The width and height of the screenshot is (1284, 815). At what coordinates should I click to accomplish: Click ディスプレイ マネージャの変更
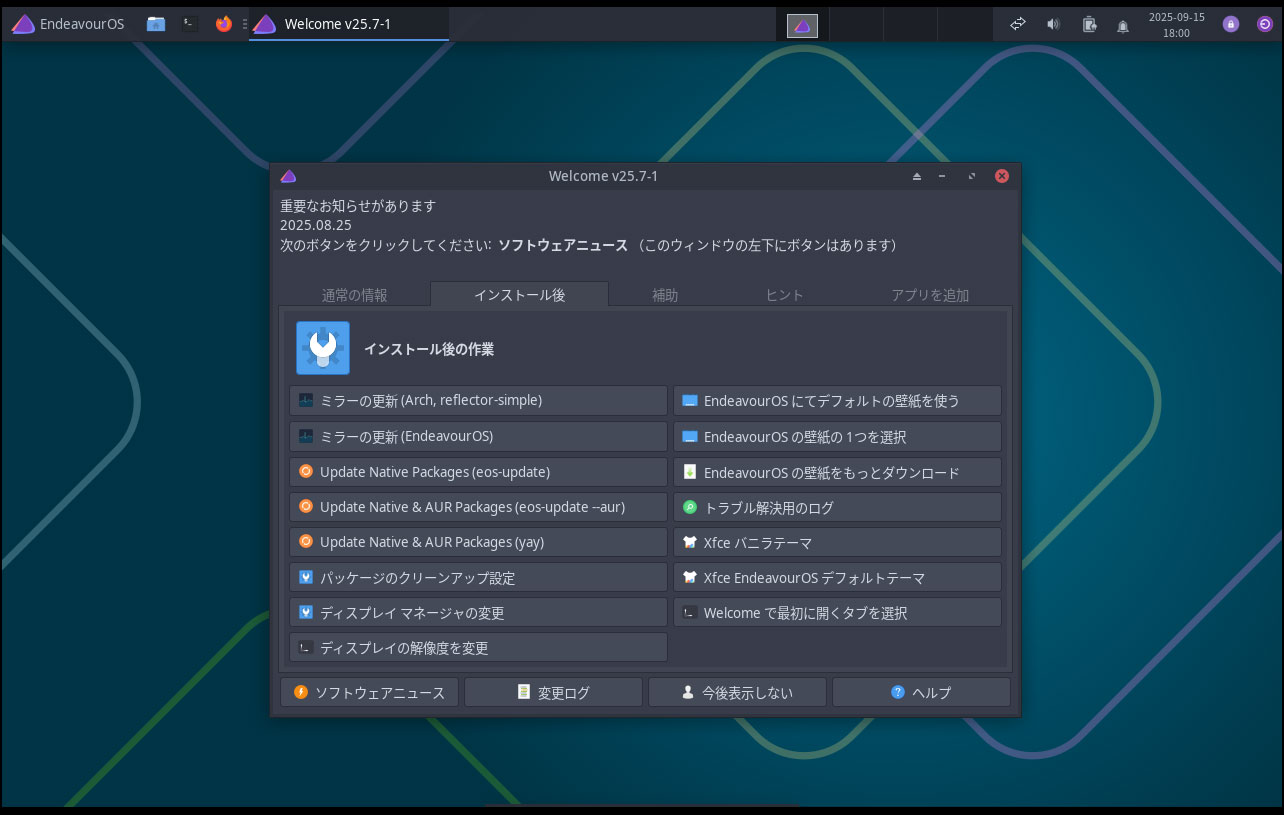tap(478, 612)
